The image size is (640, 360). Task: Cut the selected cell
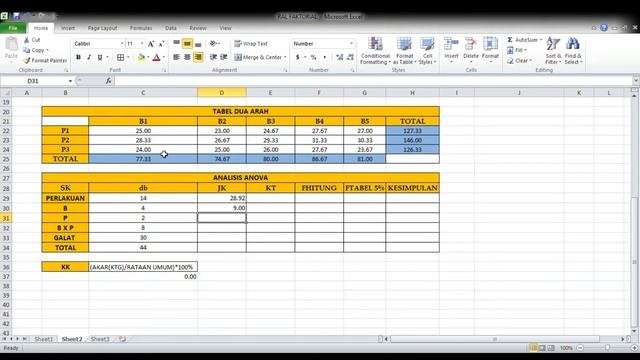[32, 40]
